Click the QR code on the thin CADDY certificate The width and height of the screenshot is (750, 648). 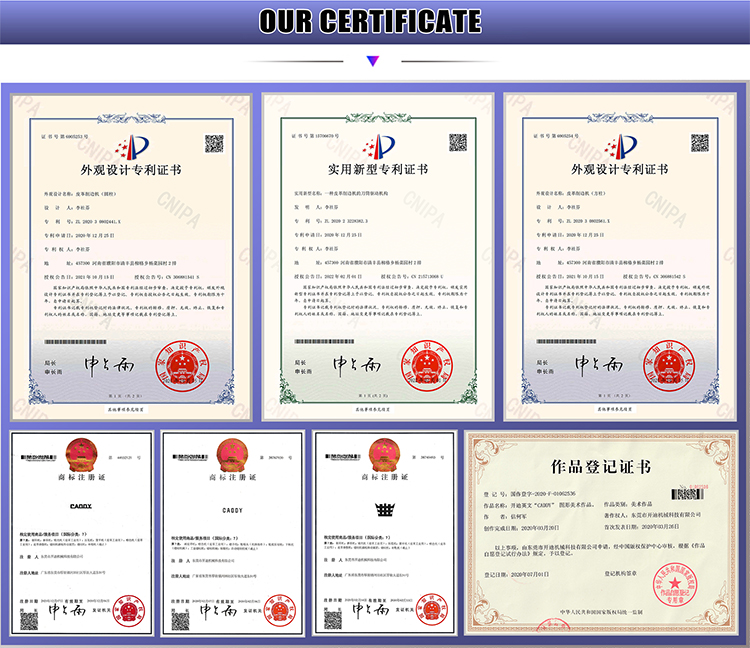[x=181, y=621]
